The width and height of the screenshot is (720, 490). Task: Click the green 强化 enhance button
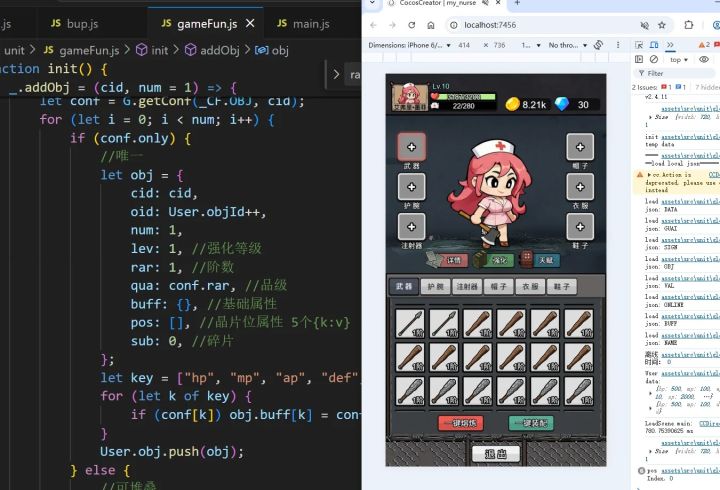click(x=495, y=260)
